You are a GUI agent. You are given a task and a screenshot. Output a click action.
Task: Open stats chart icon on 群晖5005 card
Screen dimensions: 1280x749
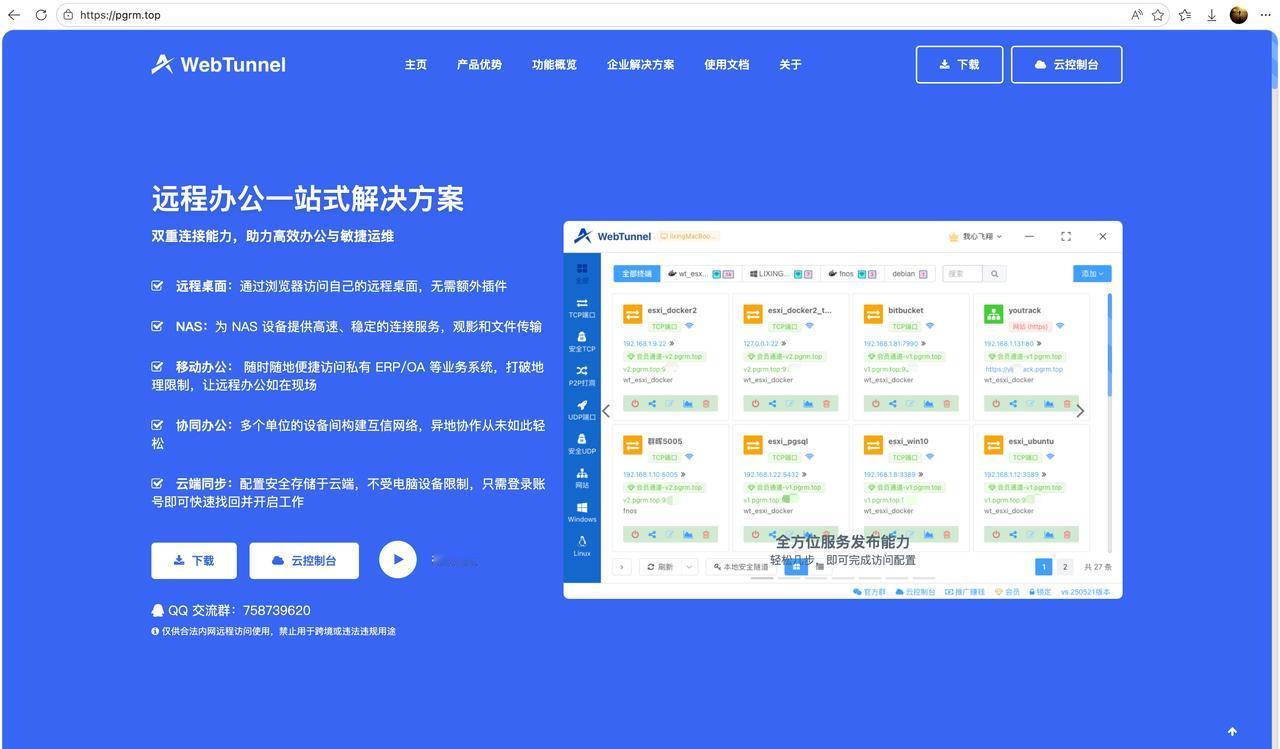tap(688, 535)
